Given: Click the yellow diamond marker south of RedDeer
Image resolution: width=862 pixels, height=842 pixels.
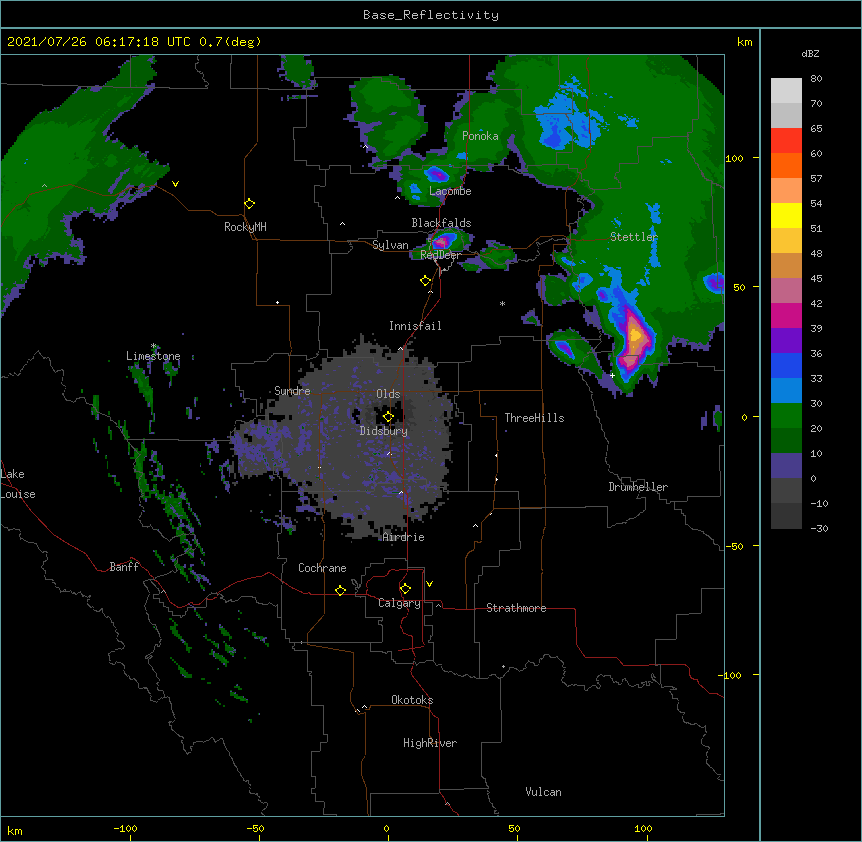Looking at the screenshot, I should click(426, 281).
